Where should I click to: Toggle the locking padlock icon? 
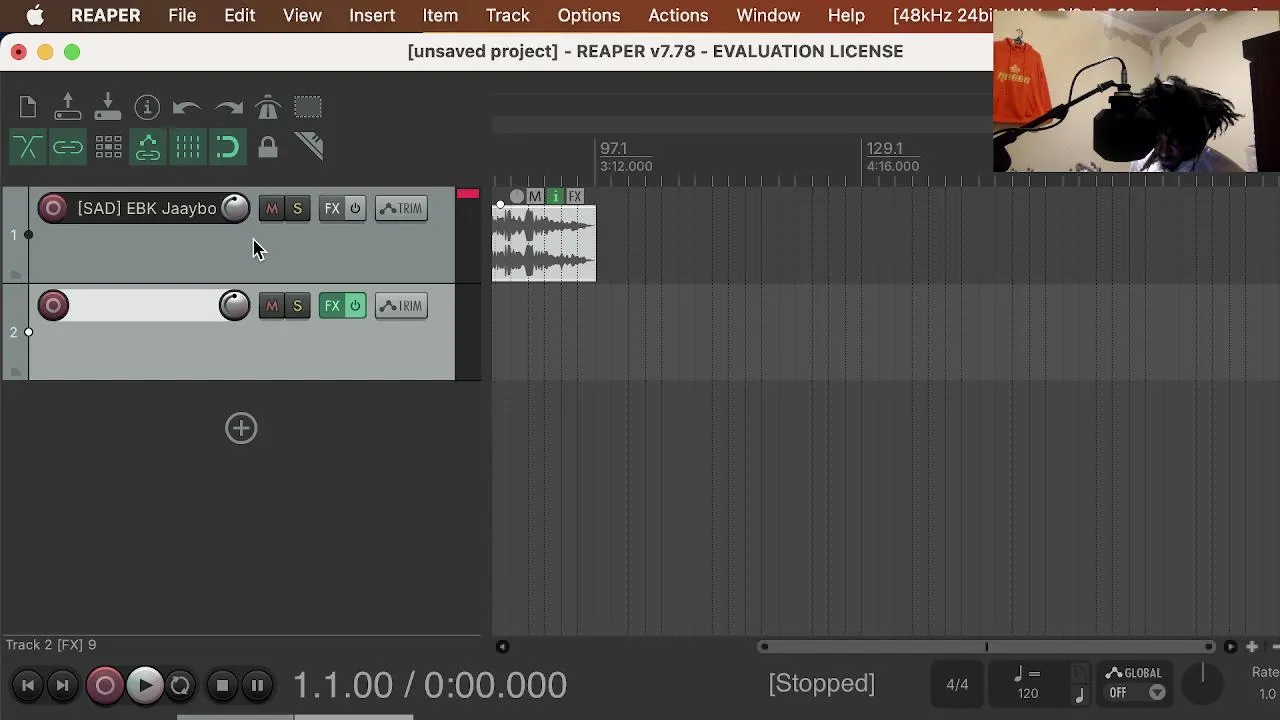pyautogui.click(x=268, y=148)
